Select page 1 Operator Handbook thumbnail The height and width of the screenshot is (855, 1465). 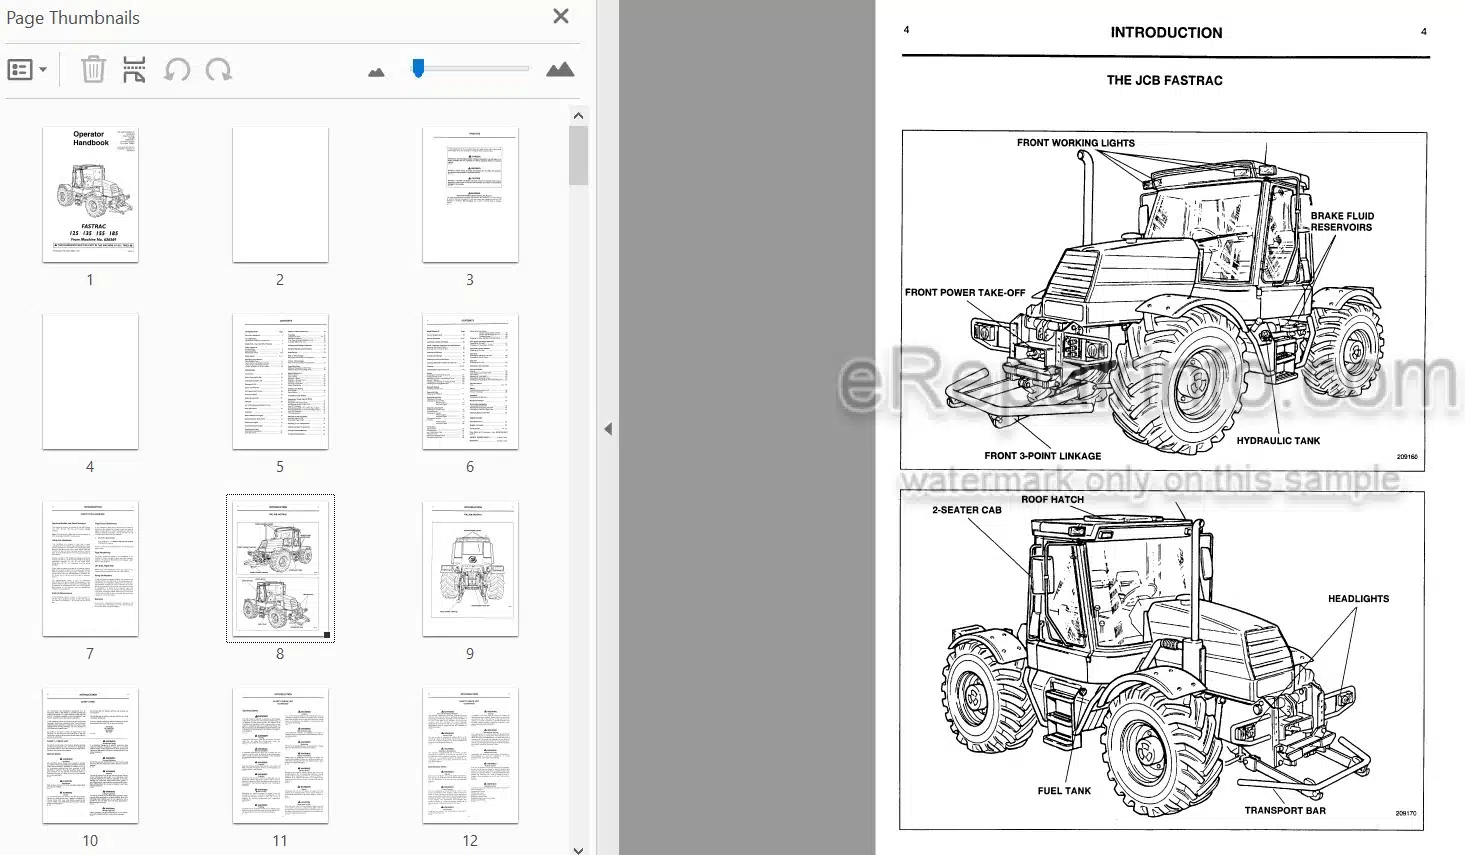[90, 195]
